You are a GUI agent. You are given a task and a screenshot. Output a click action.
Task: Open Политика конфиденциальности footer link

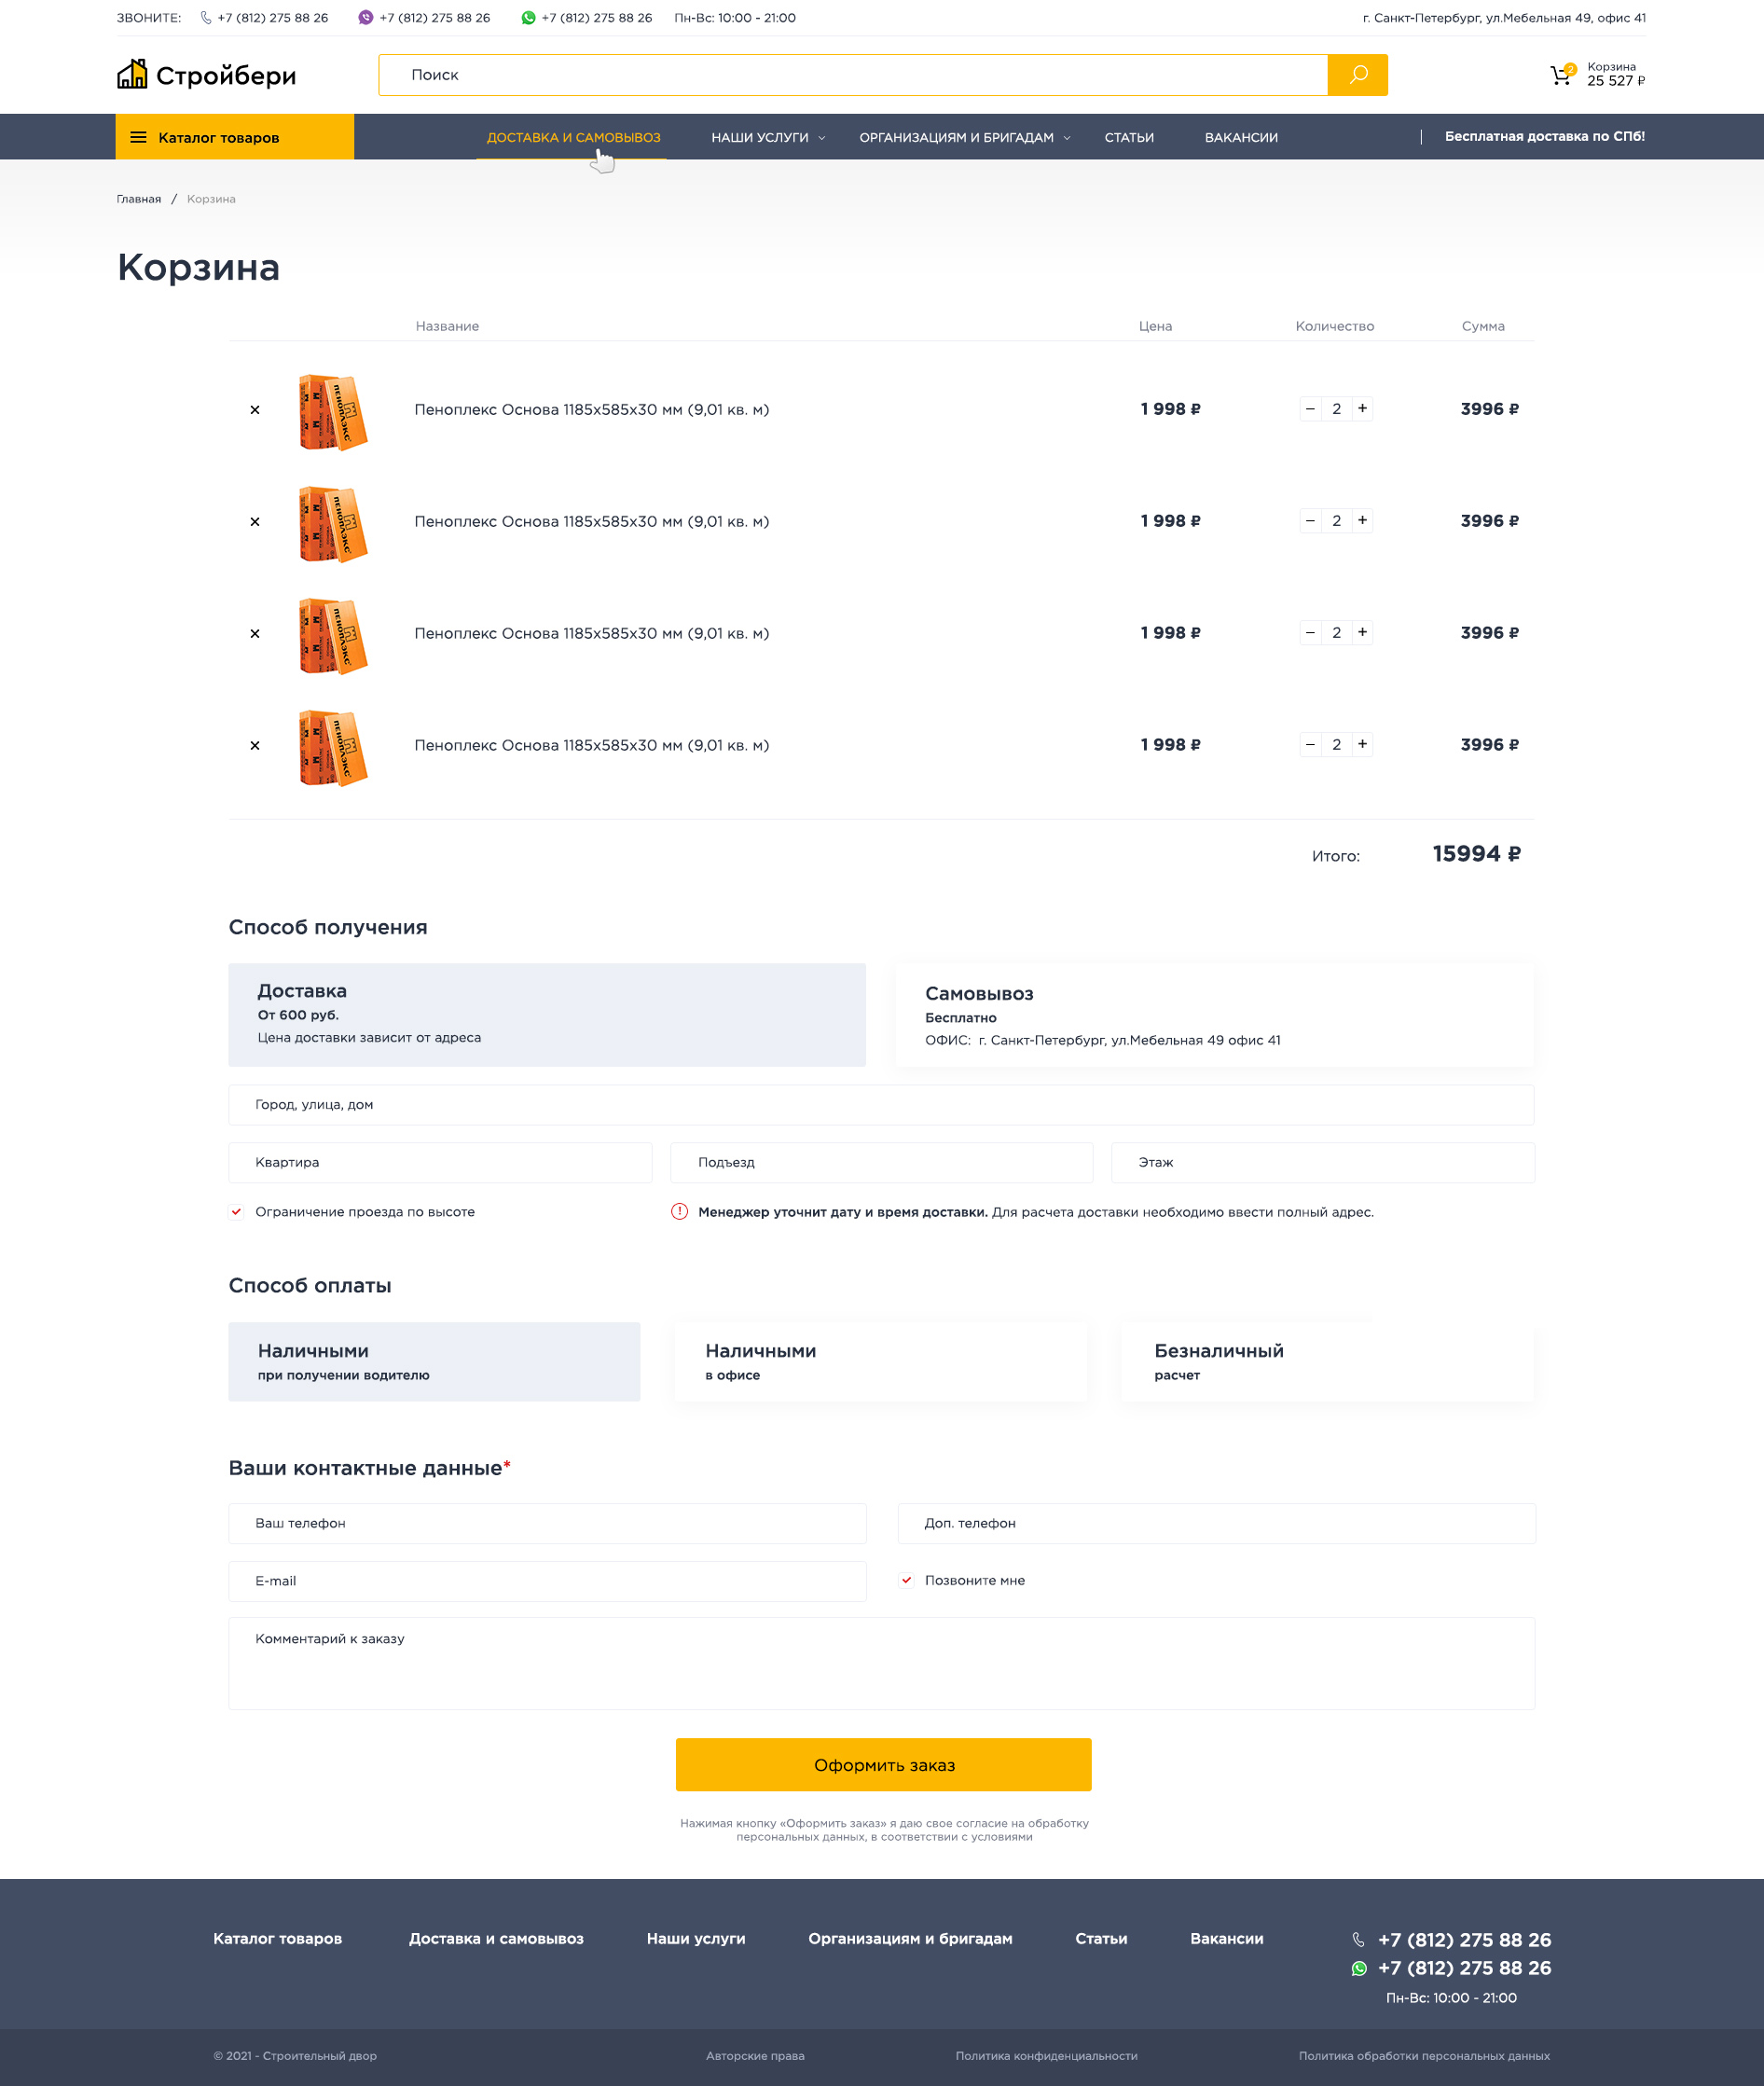1046,2056
